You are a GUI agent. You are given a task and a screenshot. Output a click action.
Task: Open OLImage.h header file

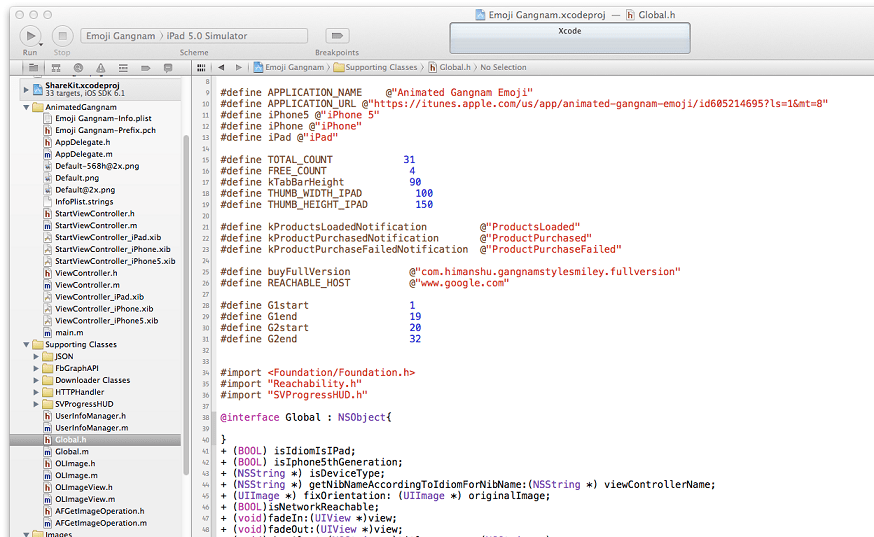pyautogui.click(x=75, y=463)
